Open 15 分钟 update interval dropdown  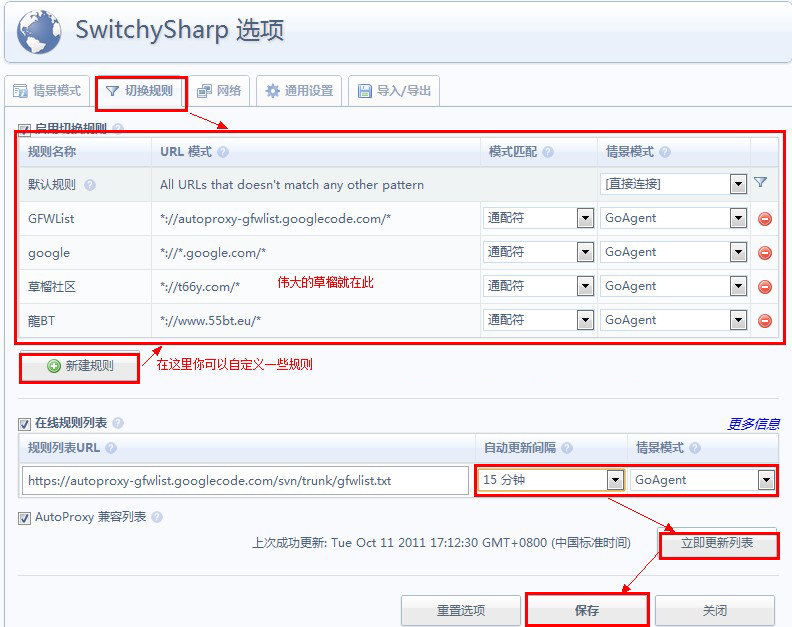551,480
